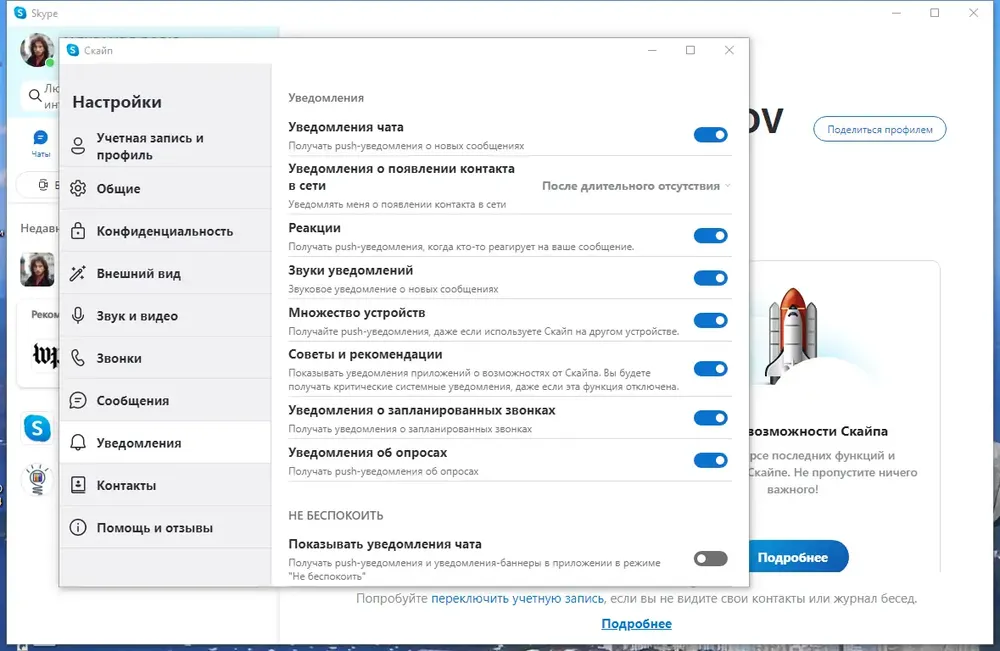Follow the 'переключить учетную запись' link
This screenshot has width=1000, height=651.
point(517,598)
